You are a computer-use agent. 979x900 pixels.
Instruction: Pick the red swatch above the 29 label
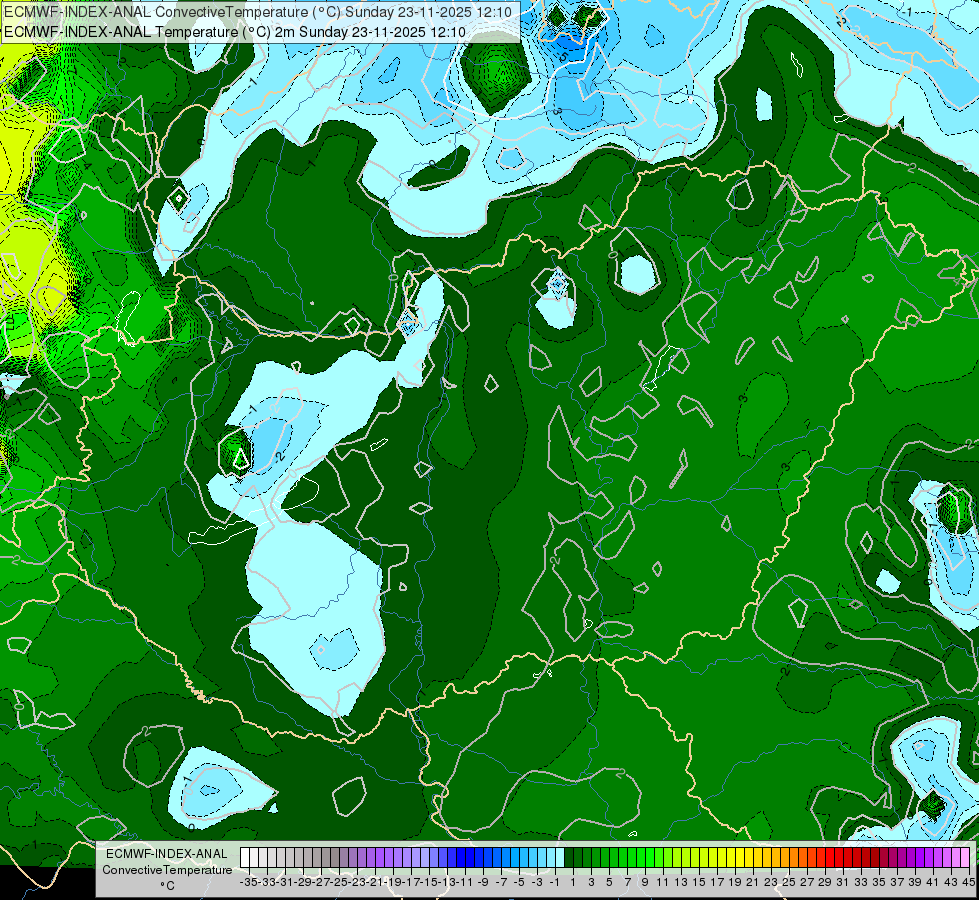(830, 857)
